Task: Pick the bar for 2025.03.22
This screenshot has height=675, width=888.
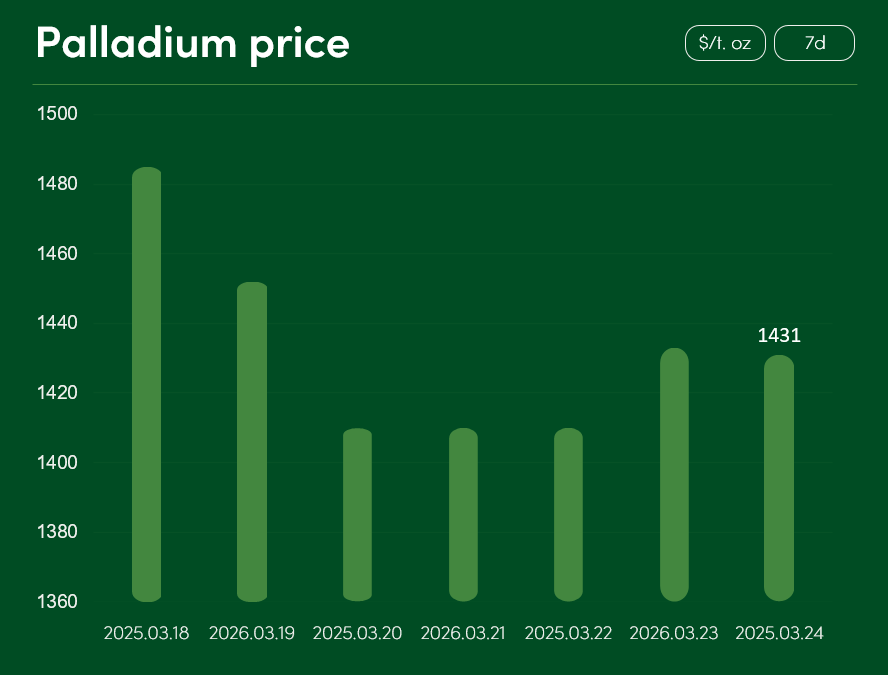Action: click(568, 515)
